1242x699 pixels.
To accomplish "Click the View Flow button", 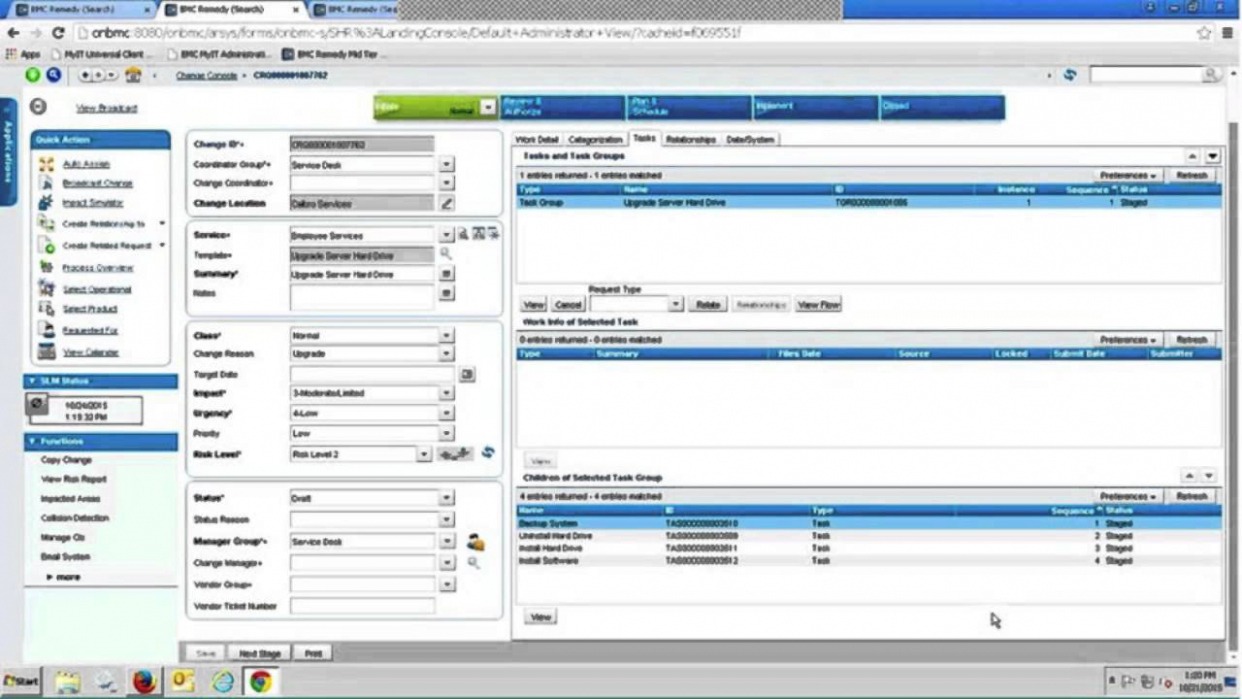I will coord(818,304).
